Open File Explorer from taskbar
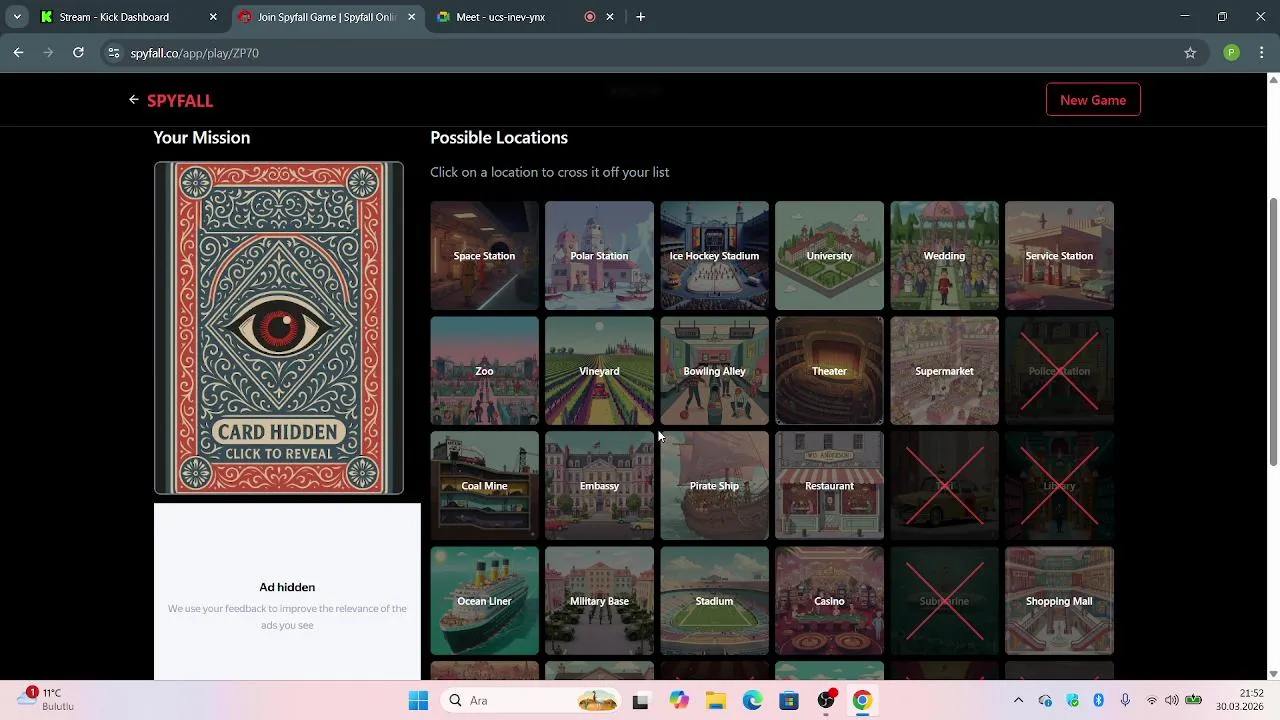Viewport: 1280px width, 720px height. coord(716,701)
